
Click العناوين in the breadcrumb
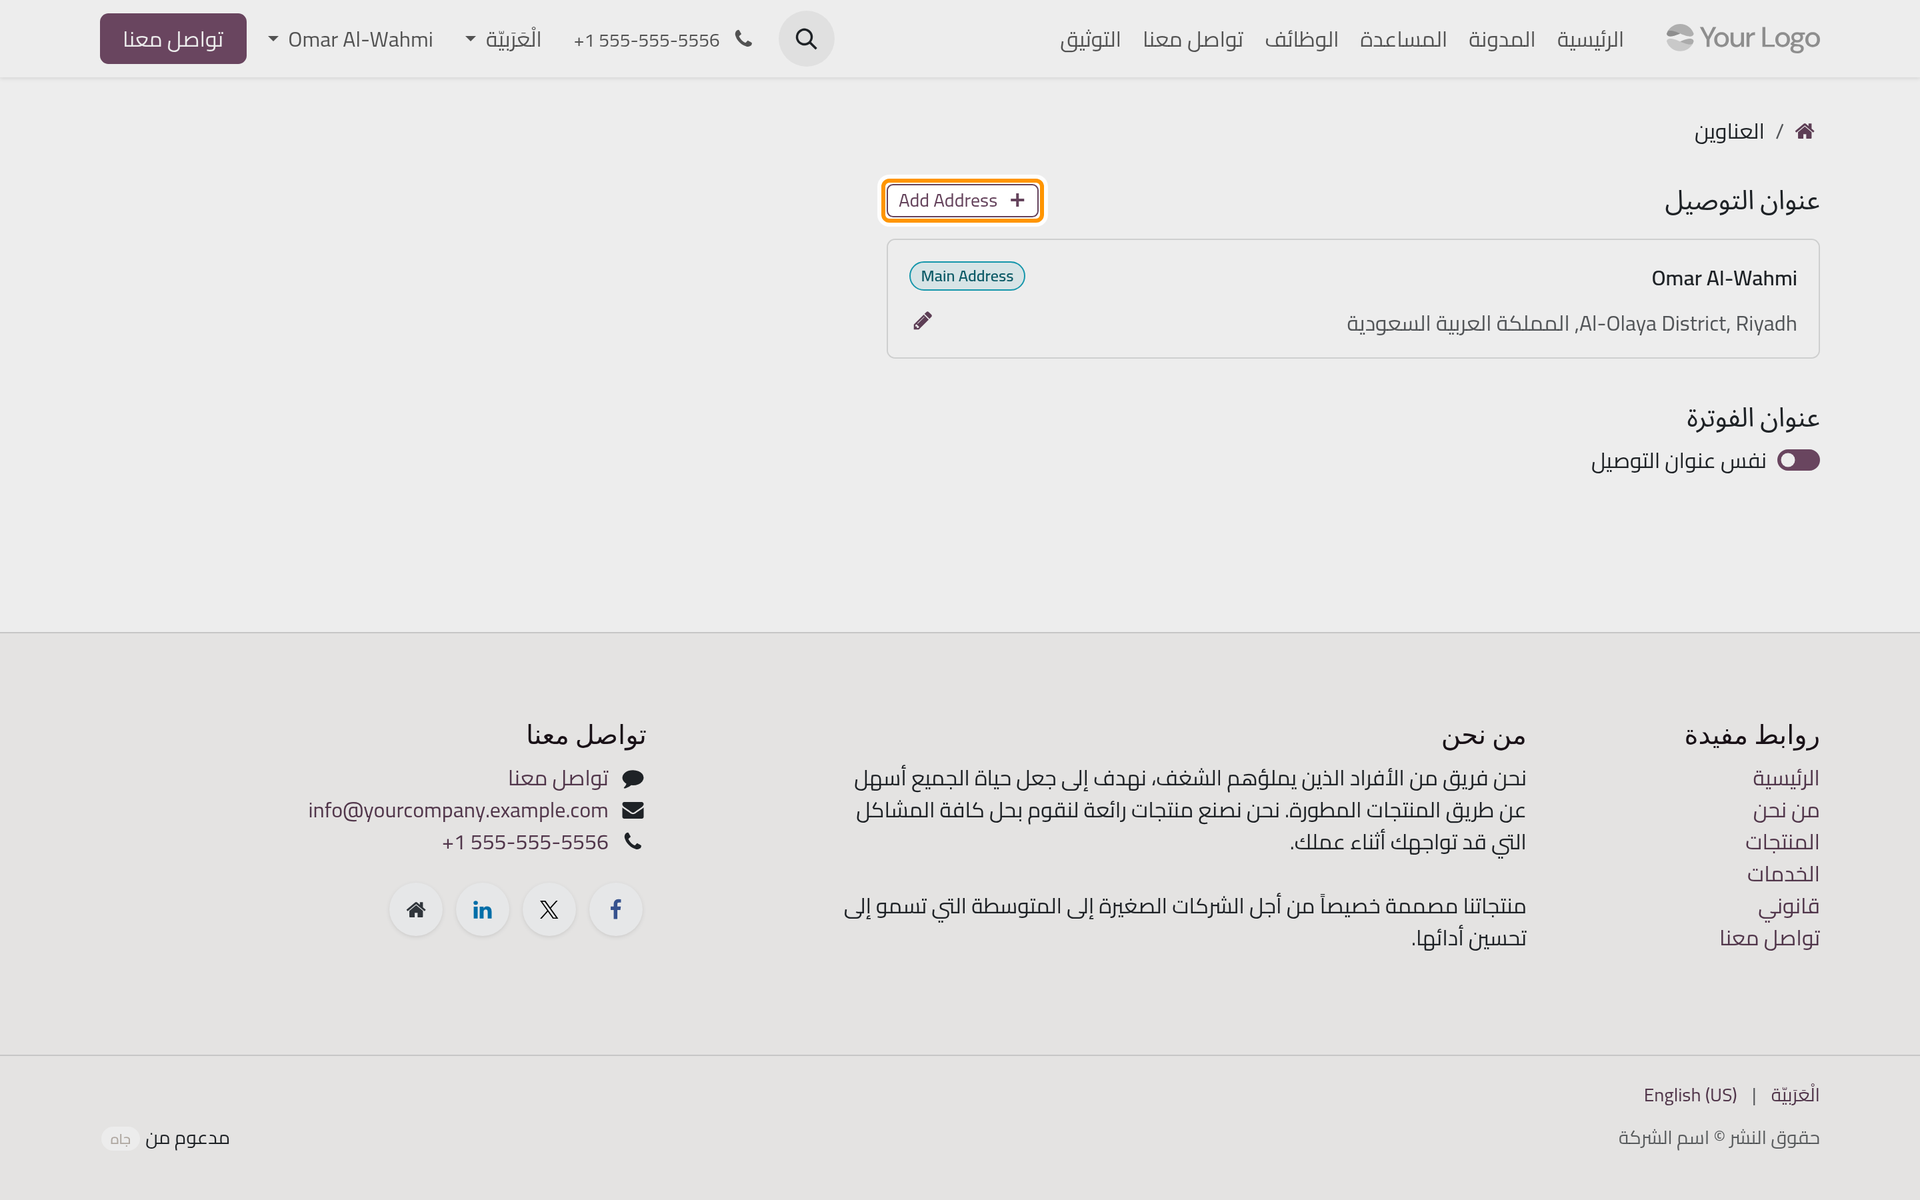coord(1729,131)
